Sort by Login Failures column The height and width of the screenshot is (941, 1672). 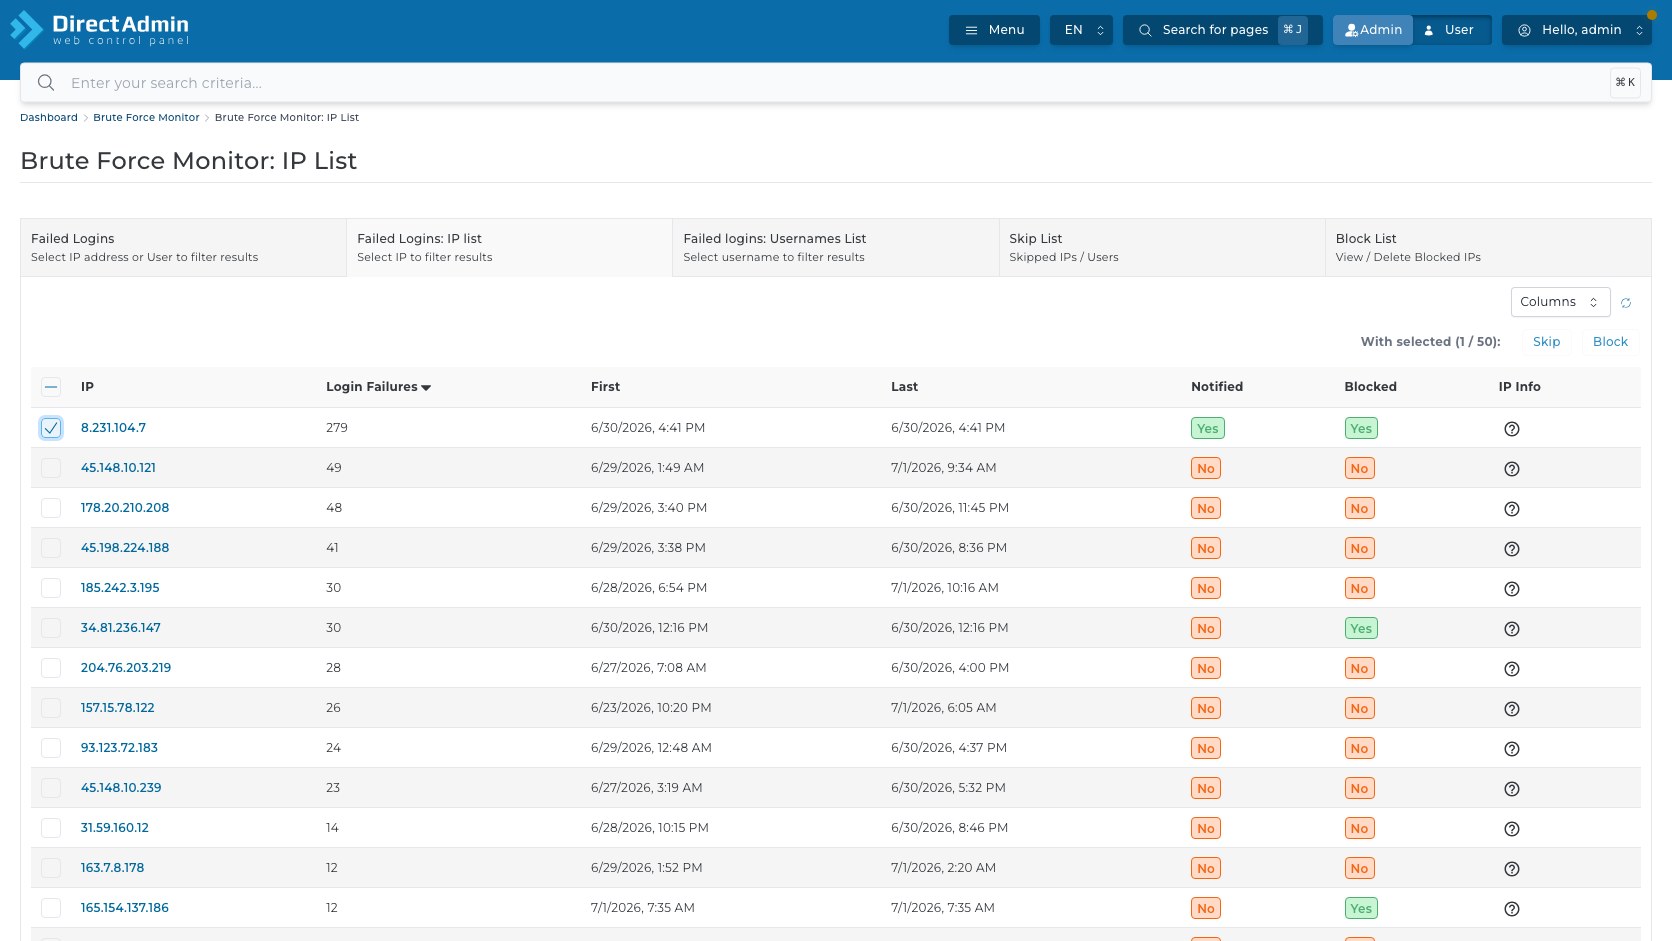(378, 387)
